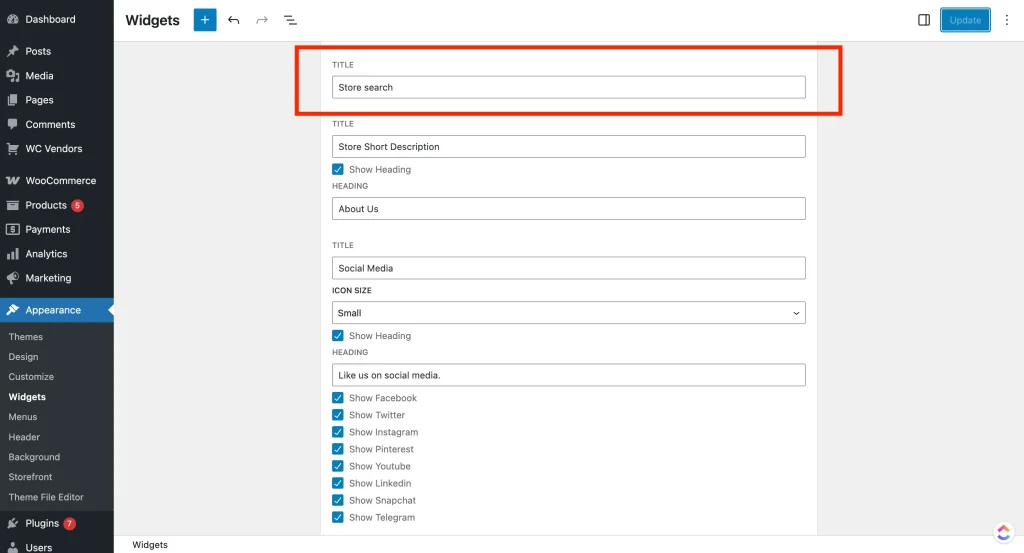Open the three-dot Options menu
Viewport: 1024px width, 553px height.
[1006, 20]
